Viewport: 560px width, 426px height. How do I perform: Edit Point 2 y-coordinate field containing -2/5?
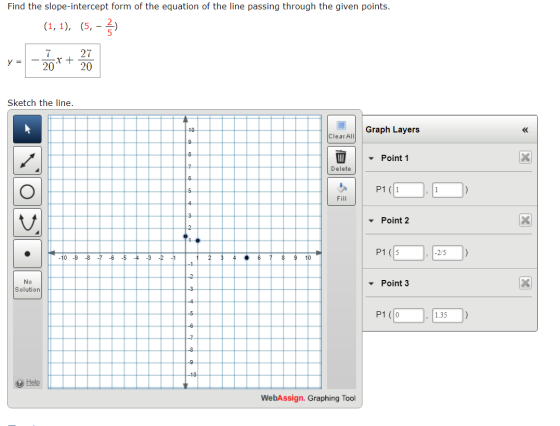[448, 253]
